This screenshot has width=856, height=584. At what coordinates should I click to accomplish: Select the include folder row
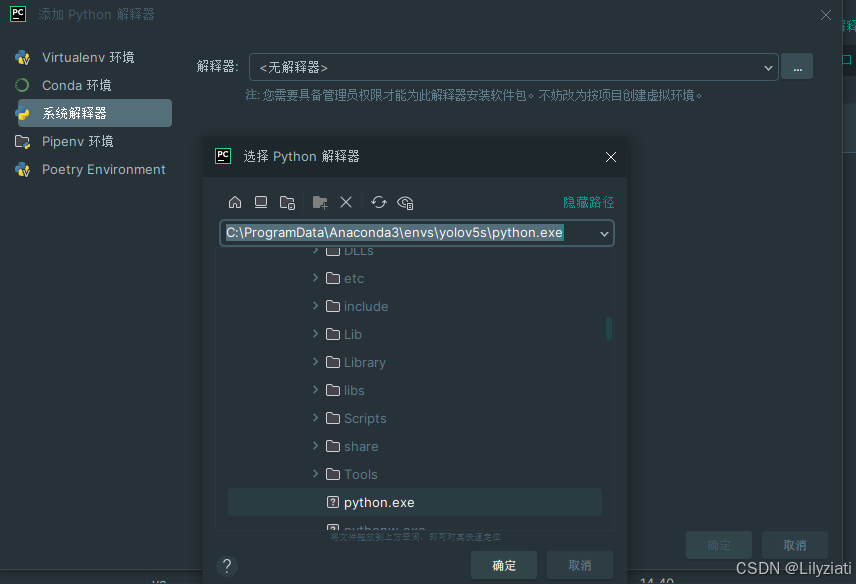tap(415, 306)
